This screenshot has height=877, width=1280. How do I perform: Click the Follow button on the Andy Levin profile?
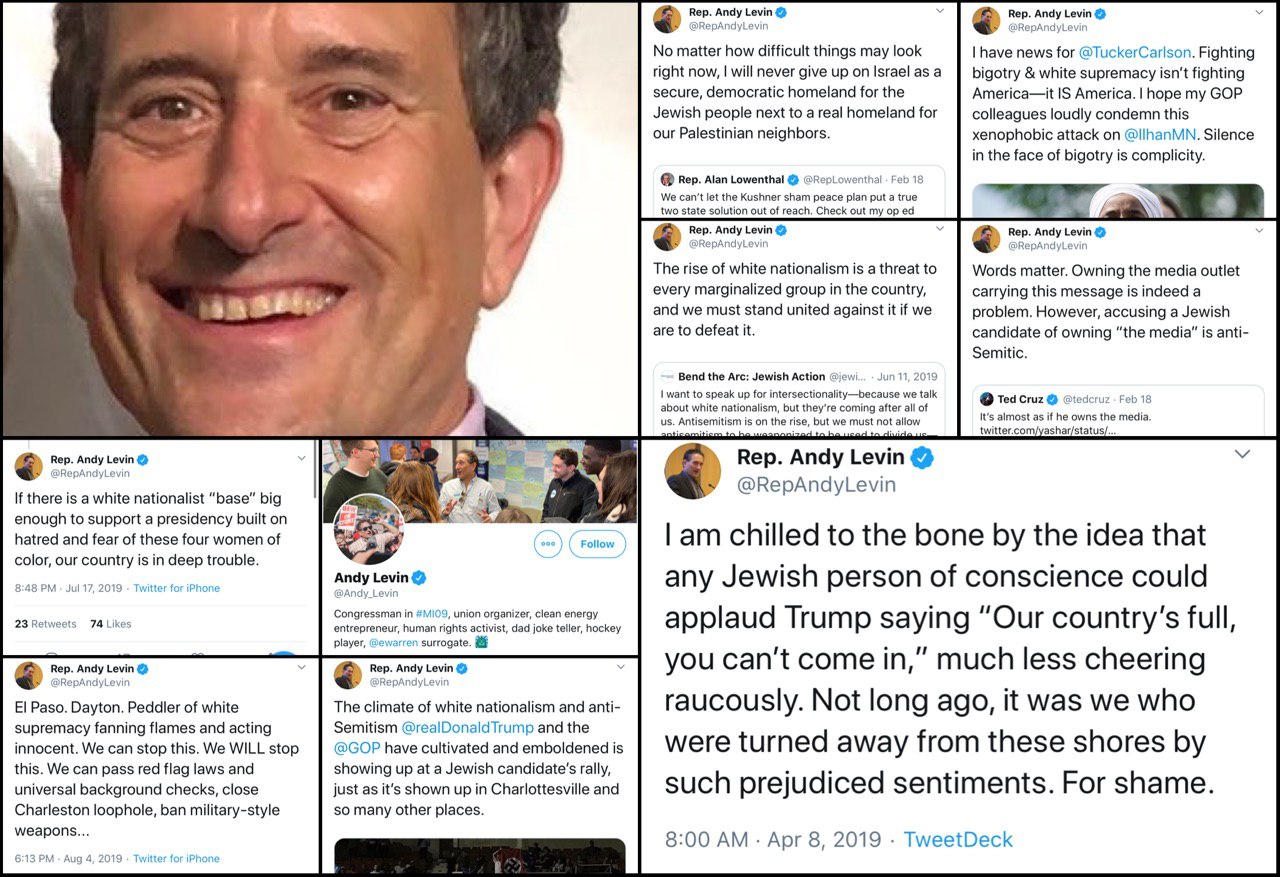click(x=597, y=544)
